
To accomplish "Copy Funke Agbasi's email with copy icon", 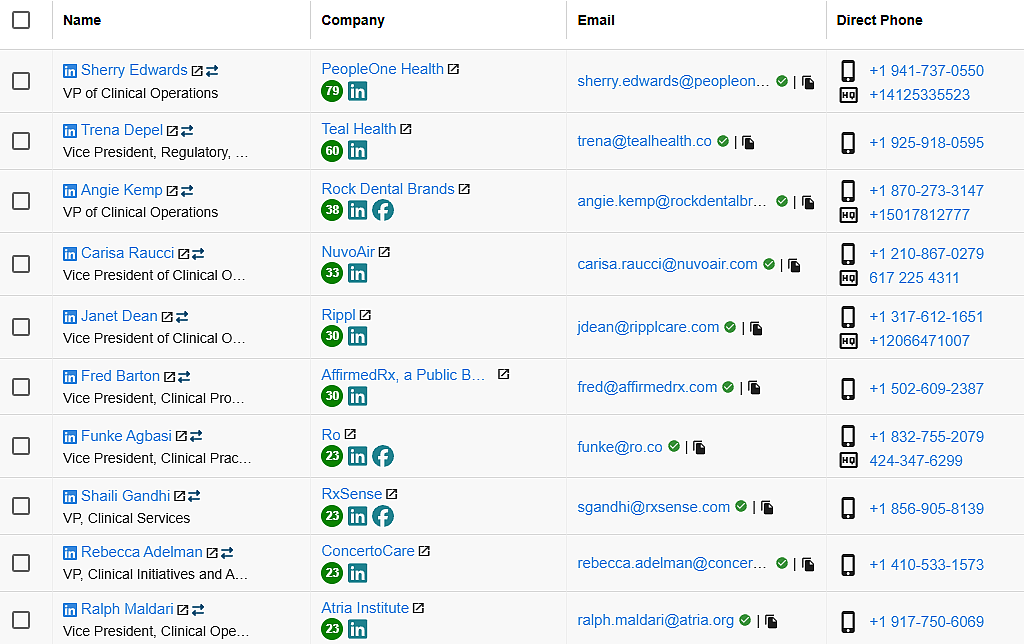I will [x=699, y=448].
